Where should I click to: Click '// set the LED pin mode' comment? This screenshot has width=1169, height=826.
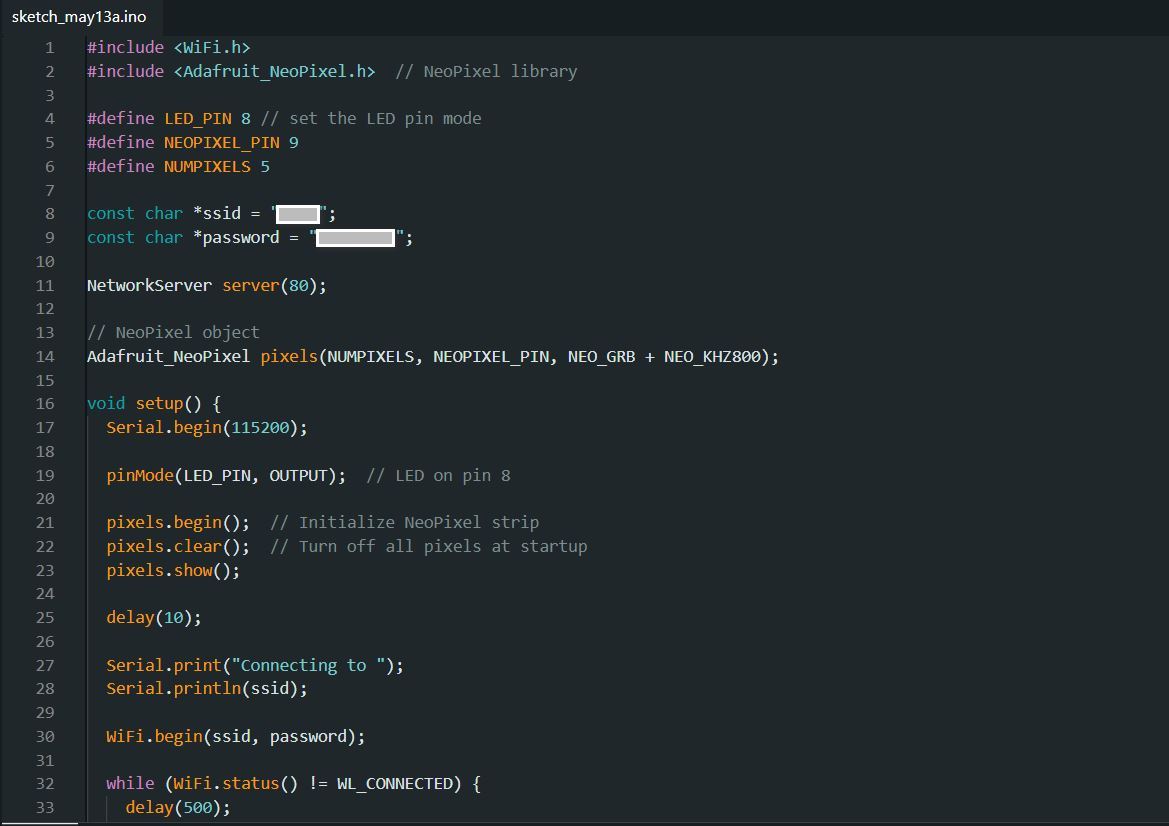point(371,119)
